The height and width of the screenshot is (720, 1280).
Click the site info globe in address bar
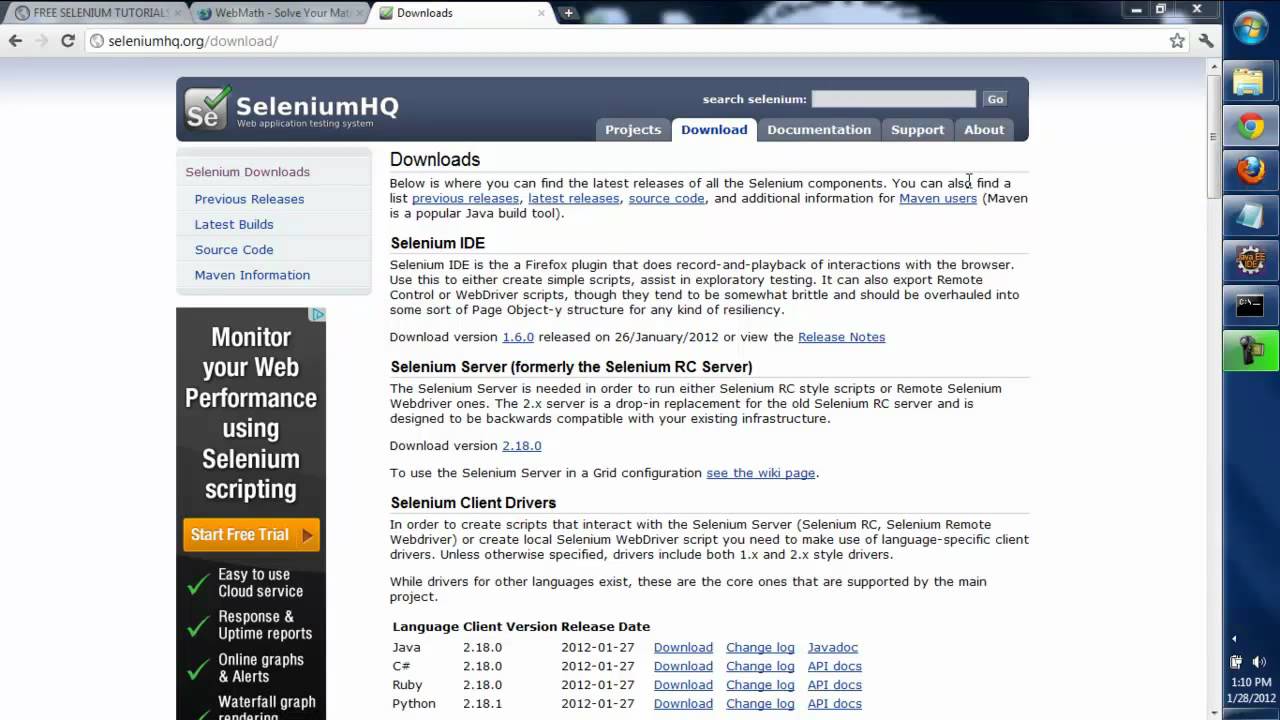97,41
